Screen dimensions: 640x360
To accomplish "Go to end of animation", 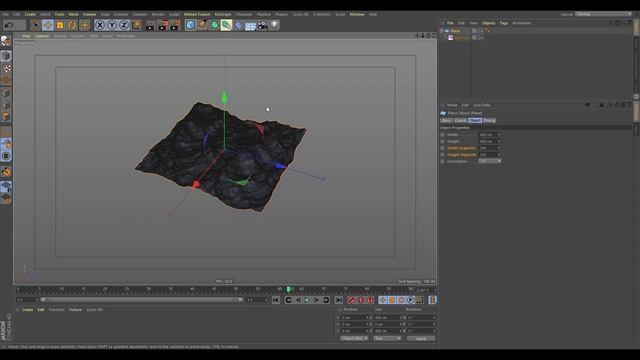I will tap(338, 300).
